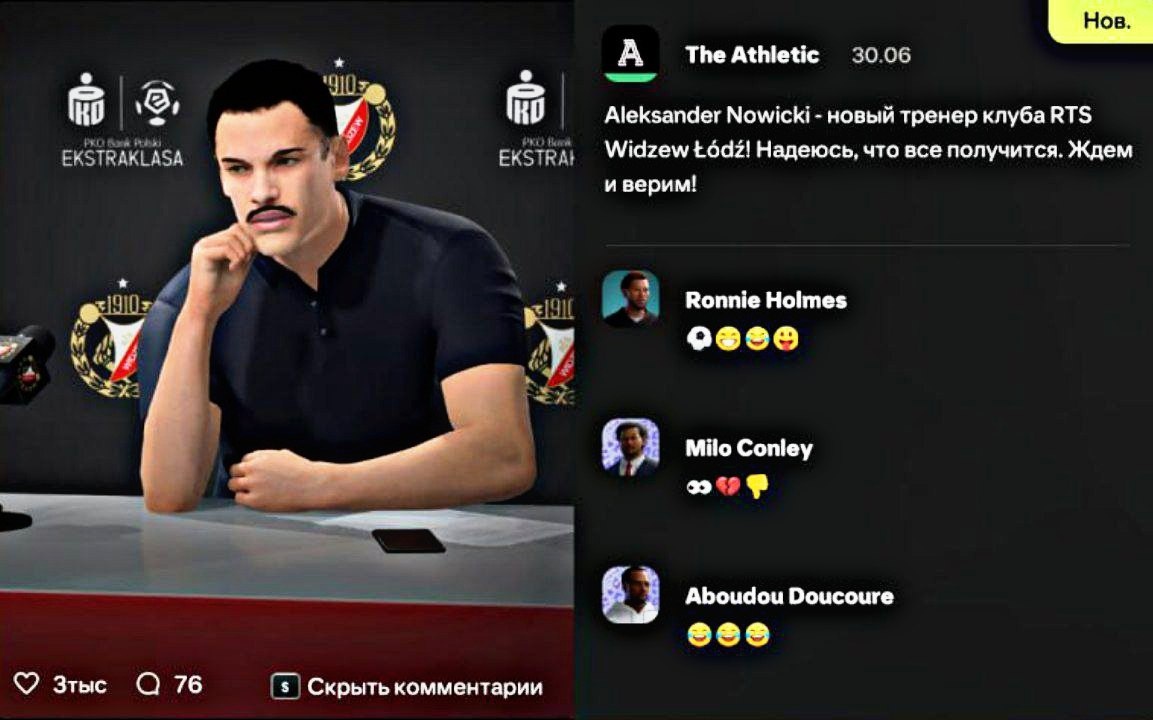Click the Ronnie Holmes username

click(765, 300)
